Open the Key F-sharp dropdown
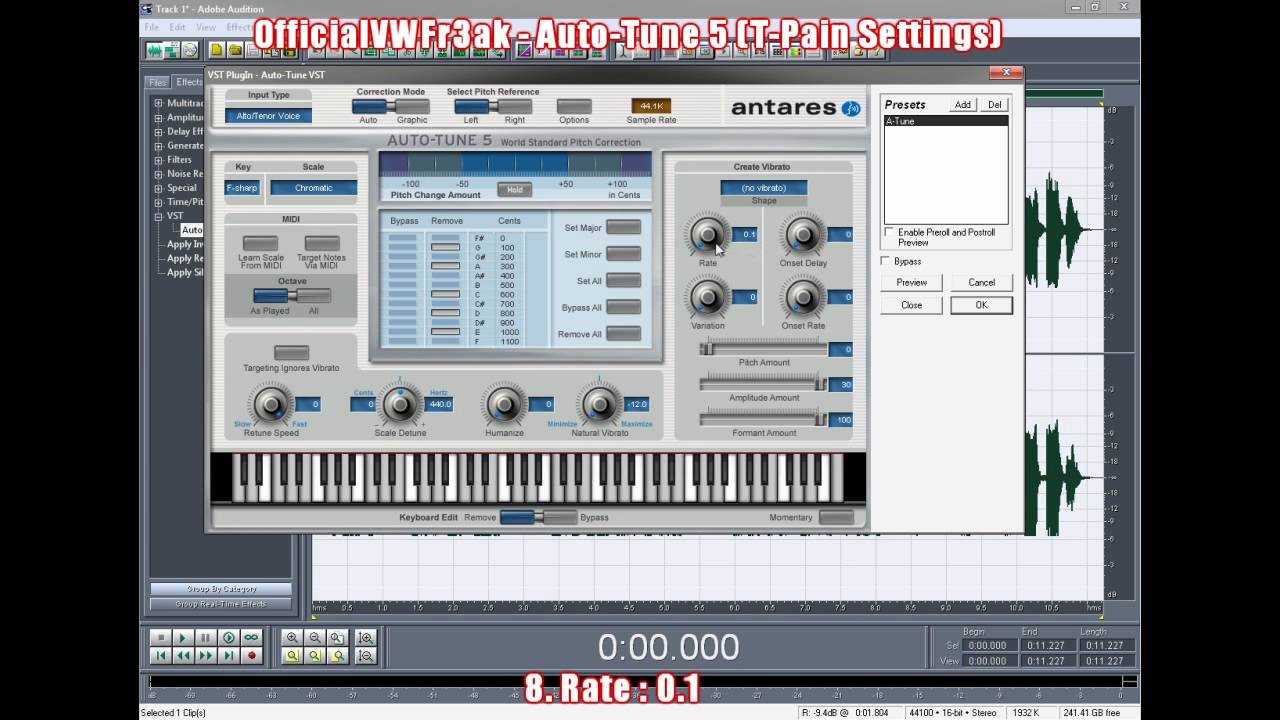The image size is (1280, 720). [242, 188]
